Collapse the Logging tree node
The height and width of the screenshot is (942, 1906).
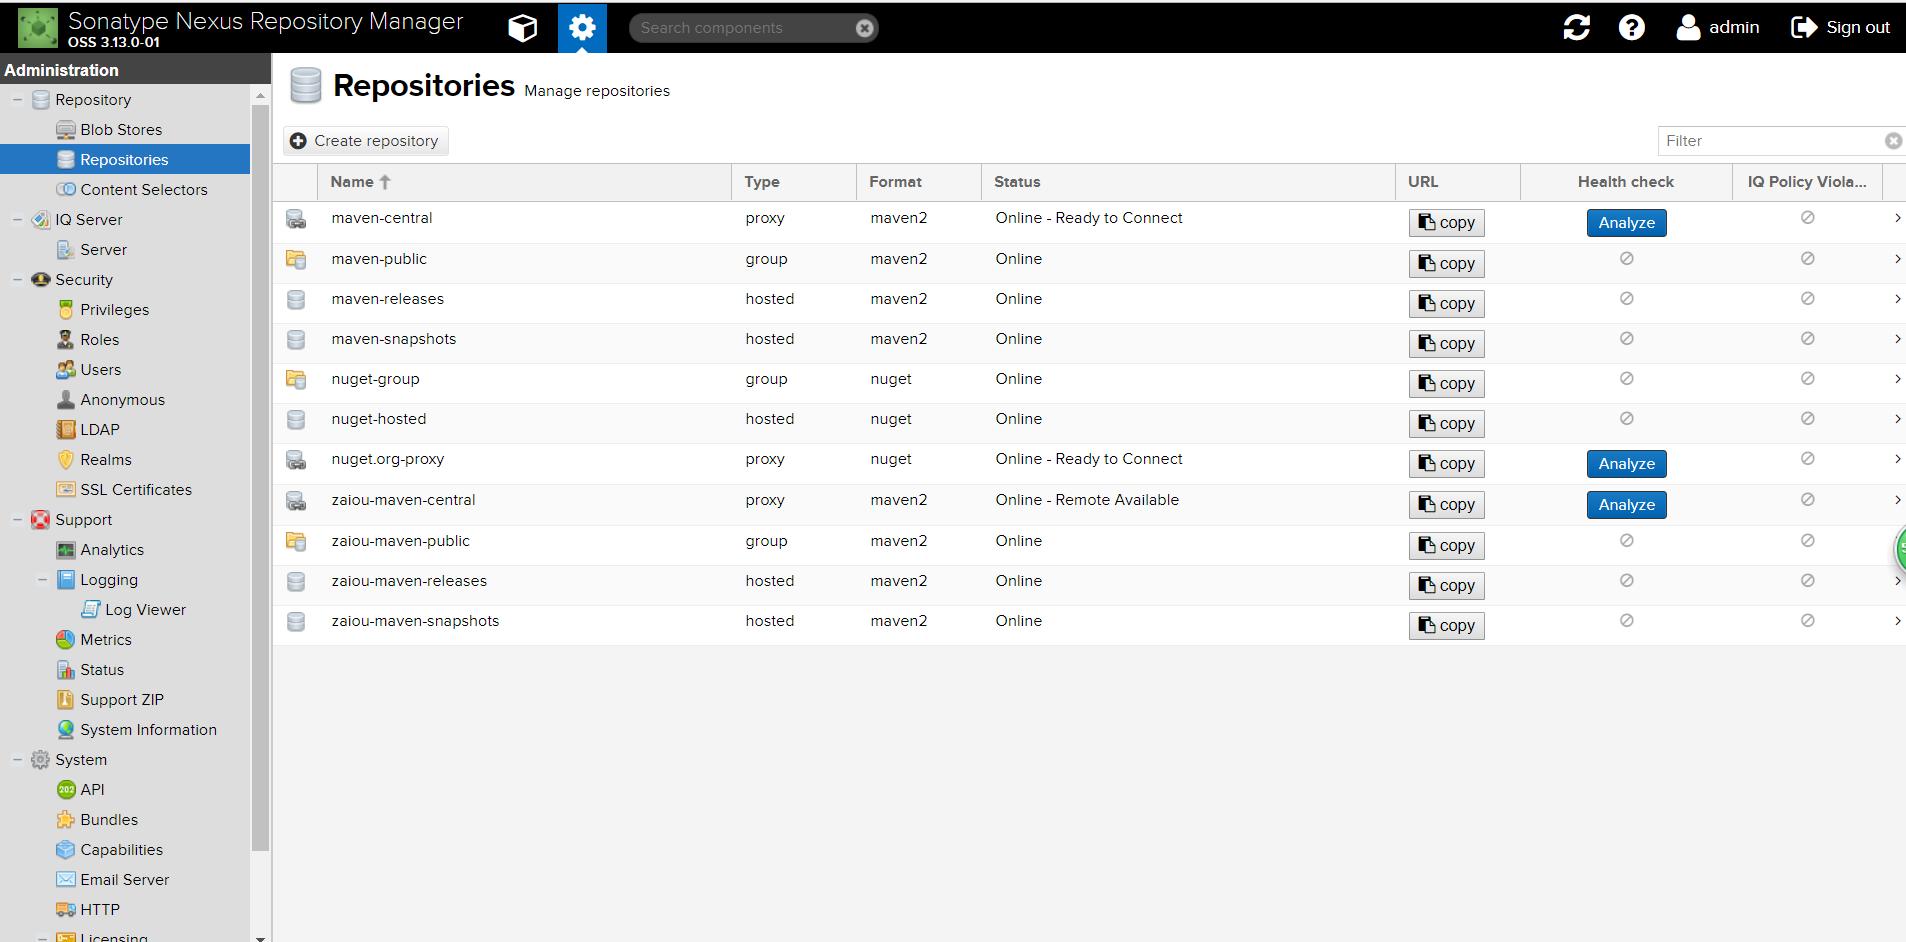coord(42,580)
